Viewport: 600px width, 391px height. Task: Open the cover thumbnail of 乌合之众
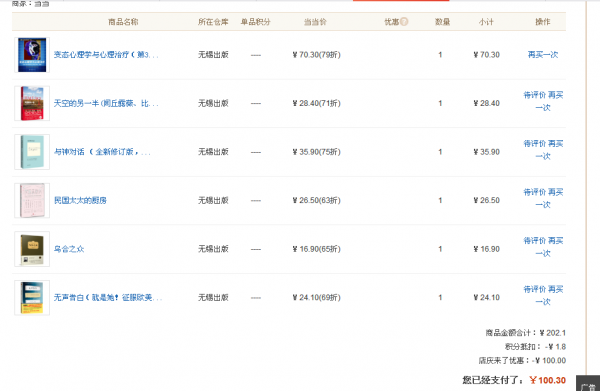(32, 249)
